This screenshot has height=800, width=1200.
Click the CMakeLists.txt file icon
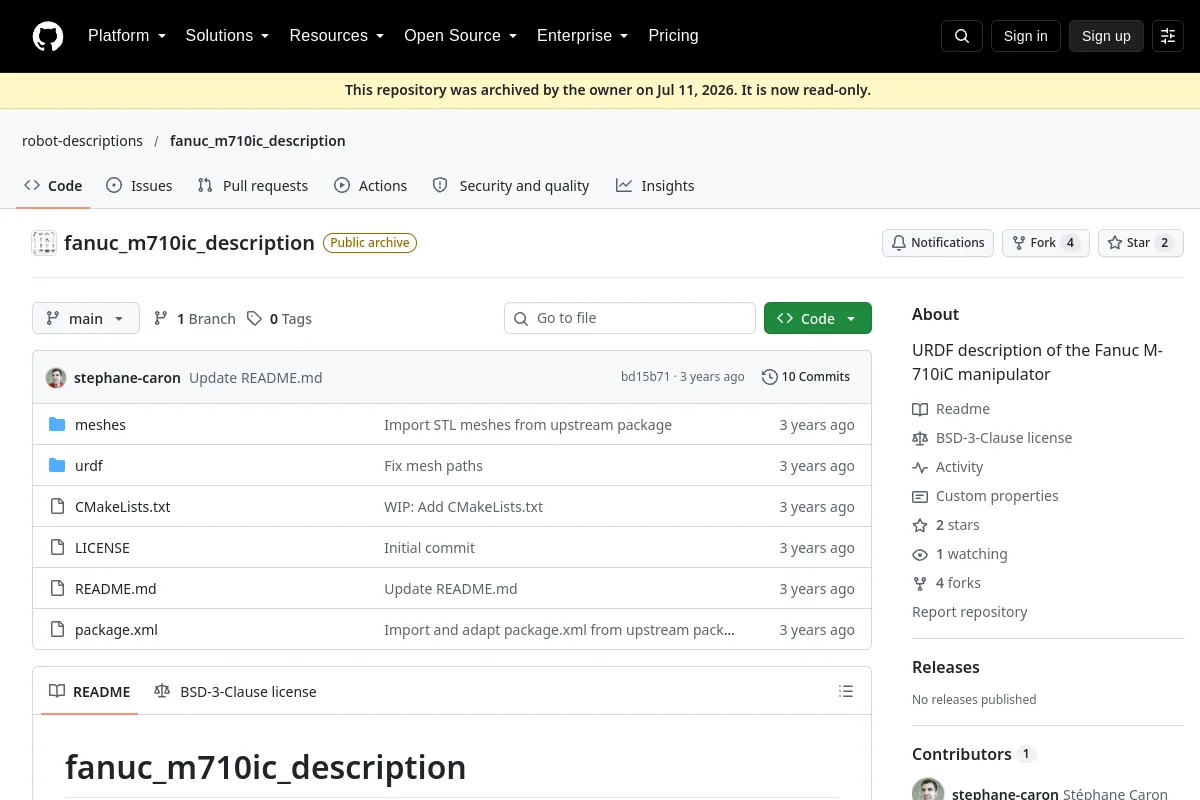57,507
